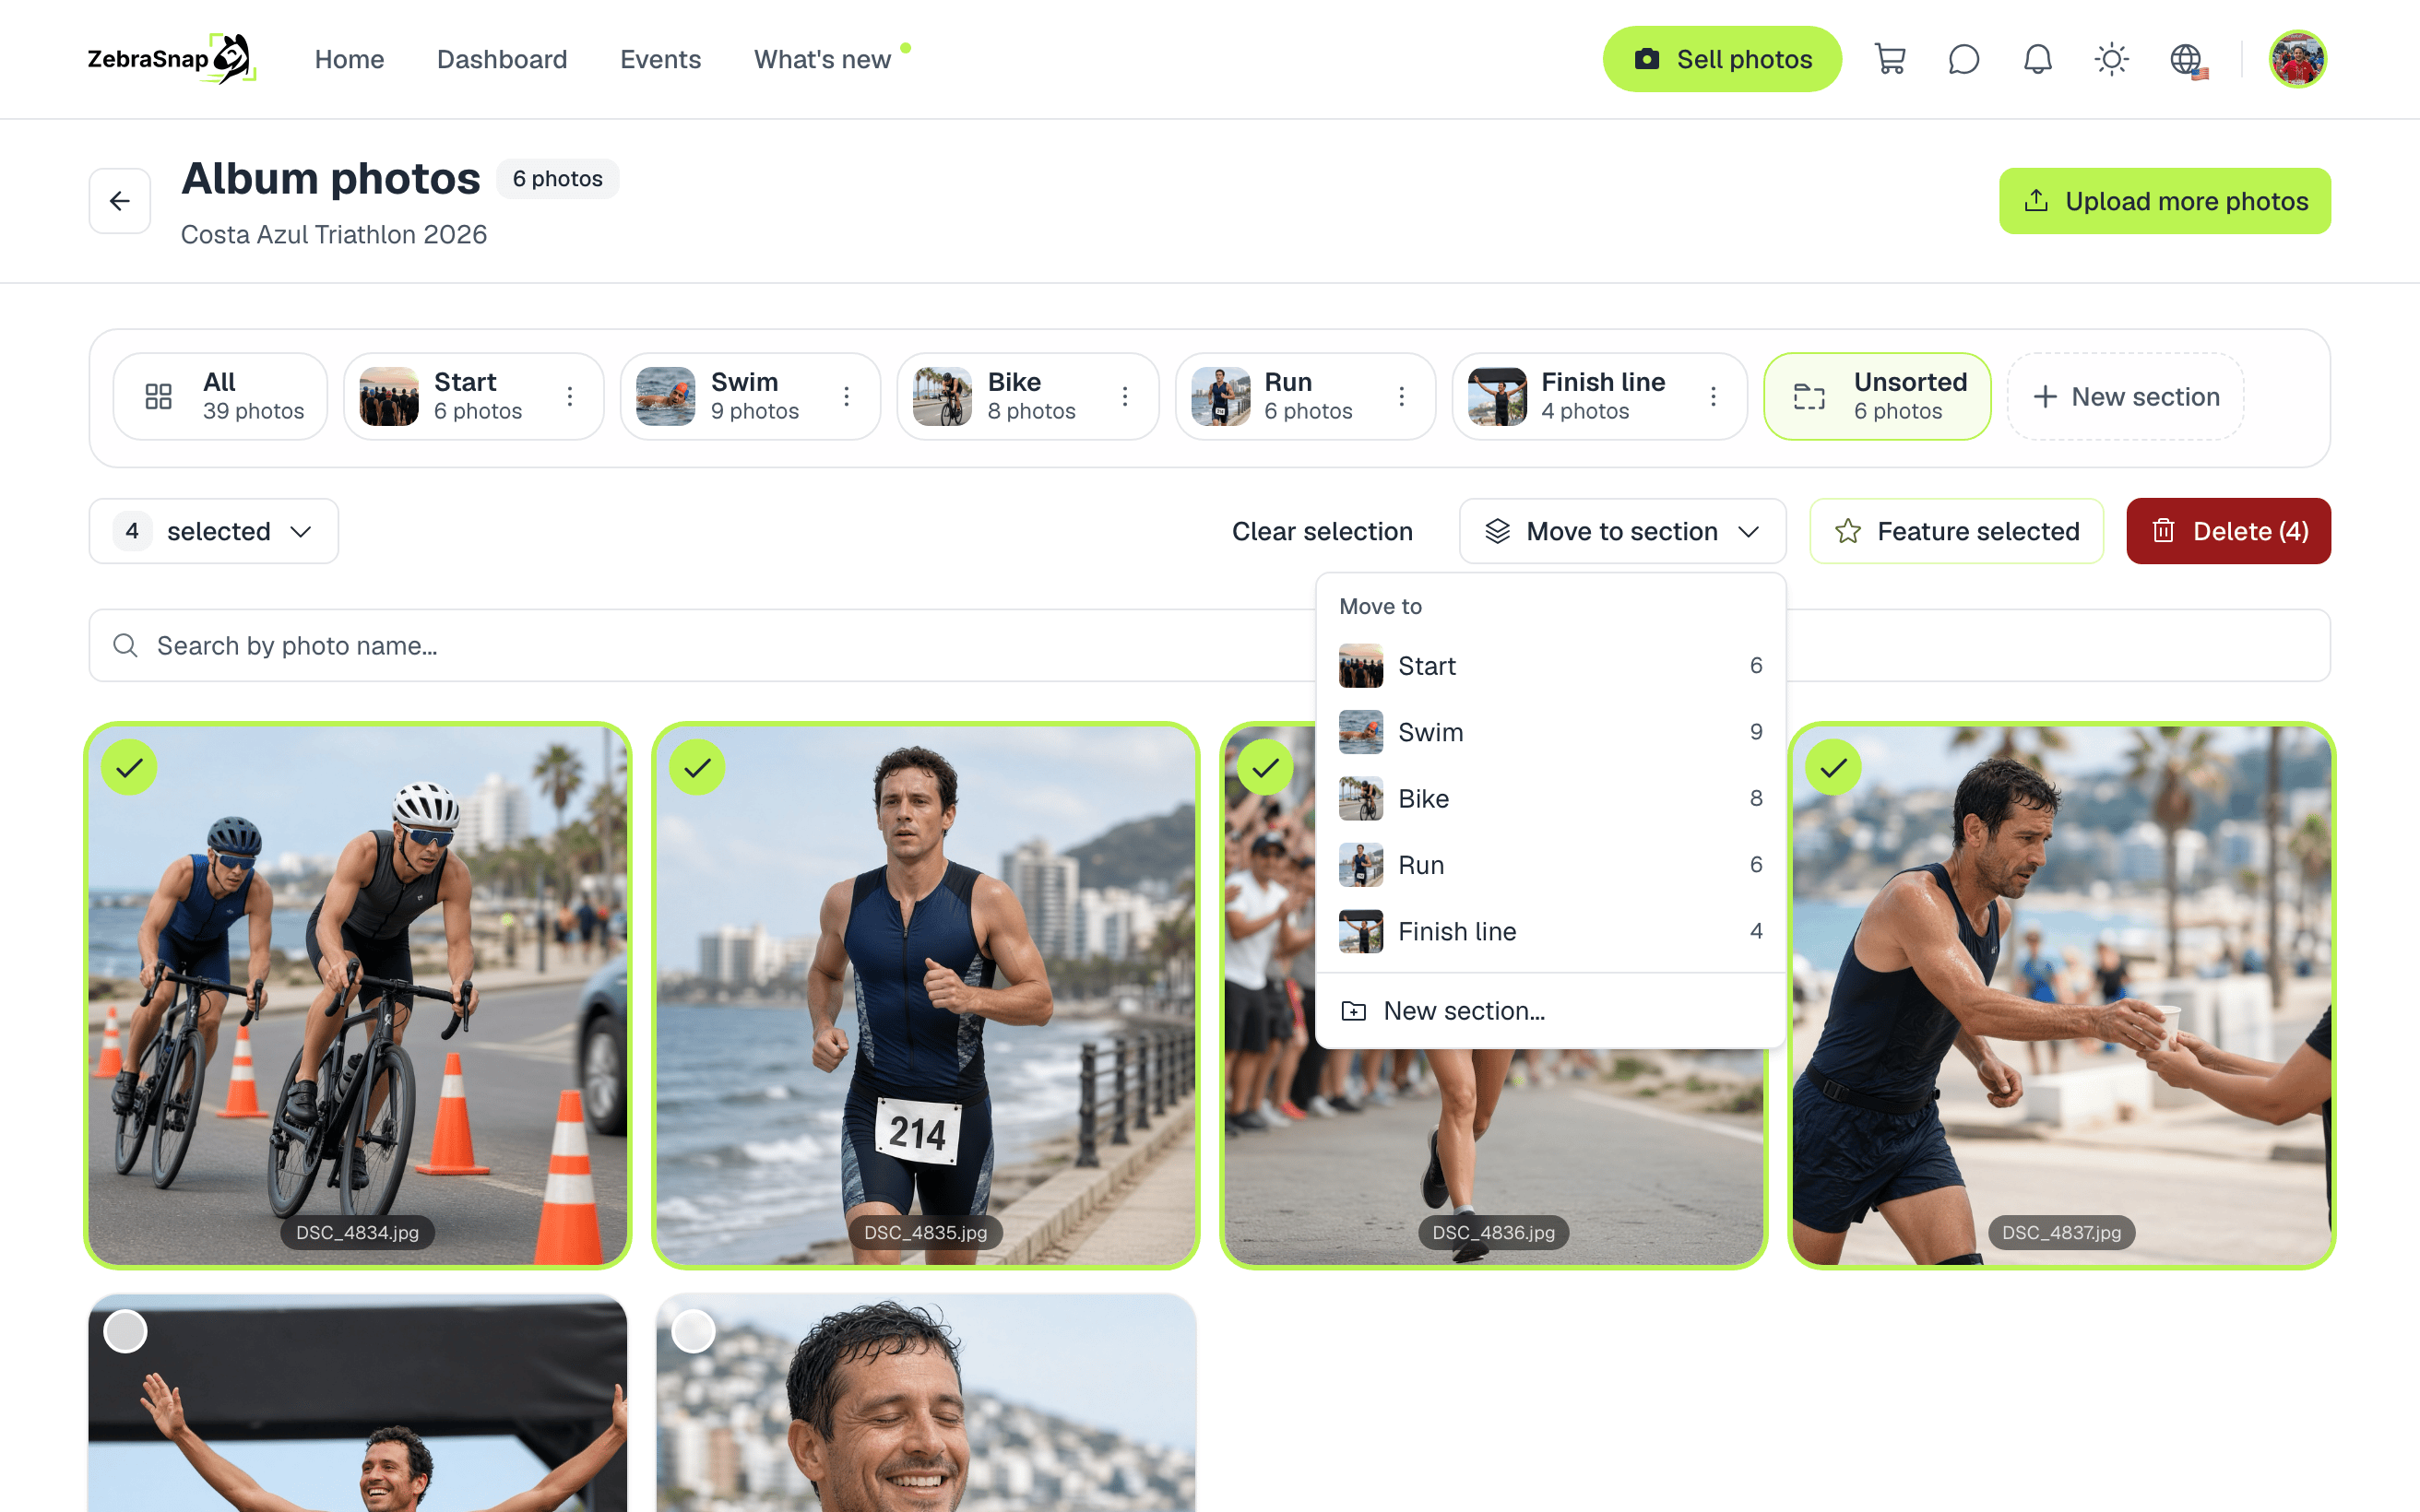Click the Delete (4) button

tap(2228, 531)
